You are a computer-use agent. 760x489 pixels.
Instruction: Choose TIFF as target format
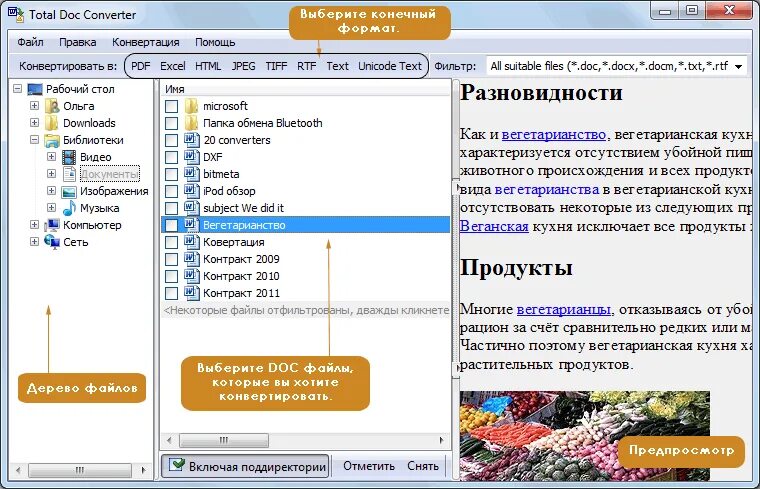point(276,66)
